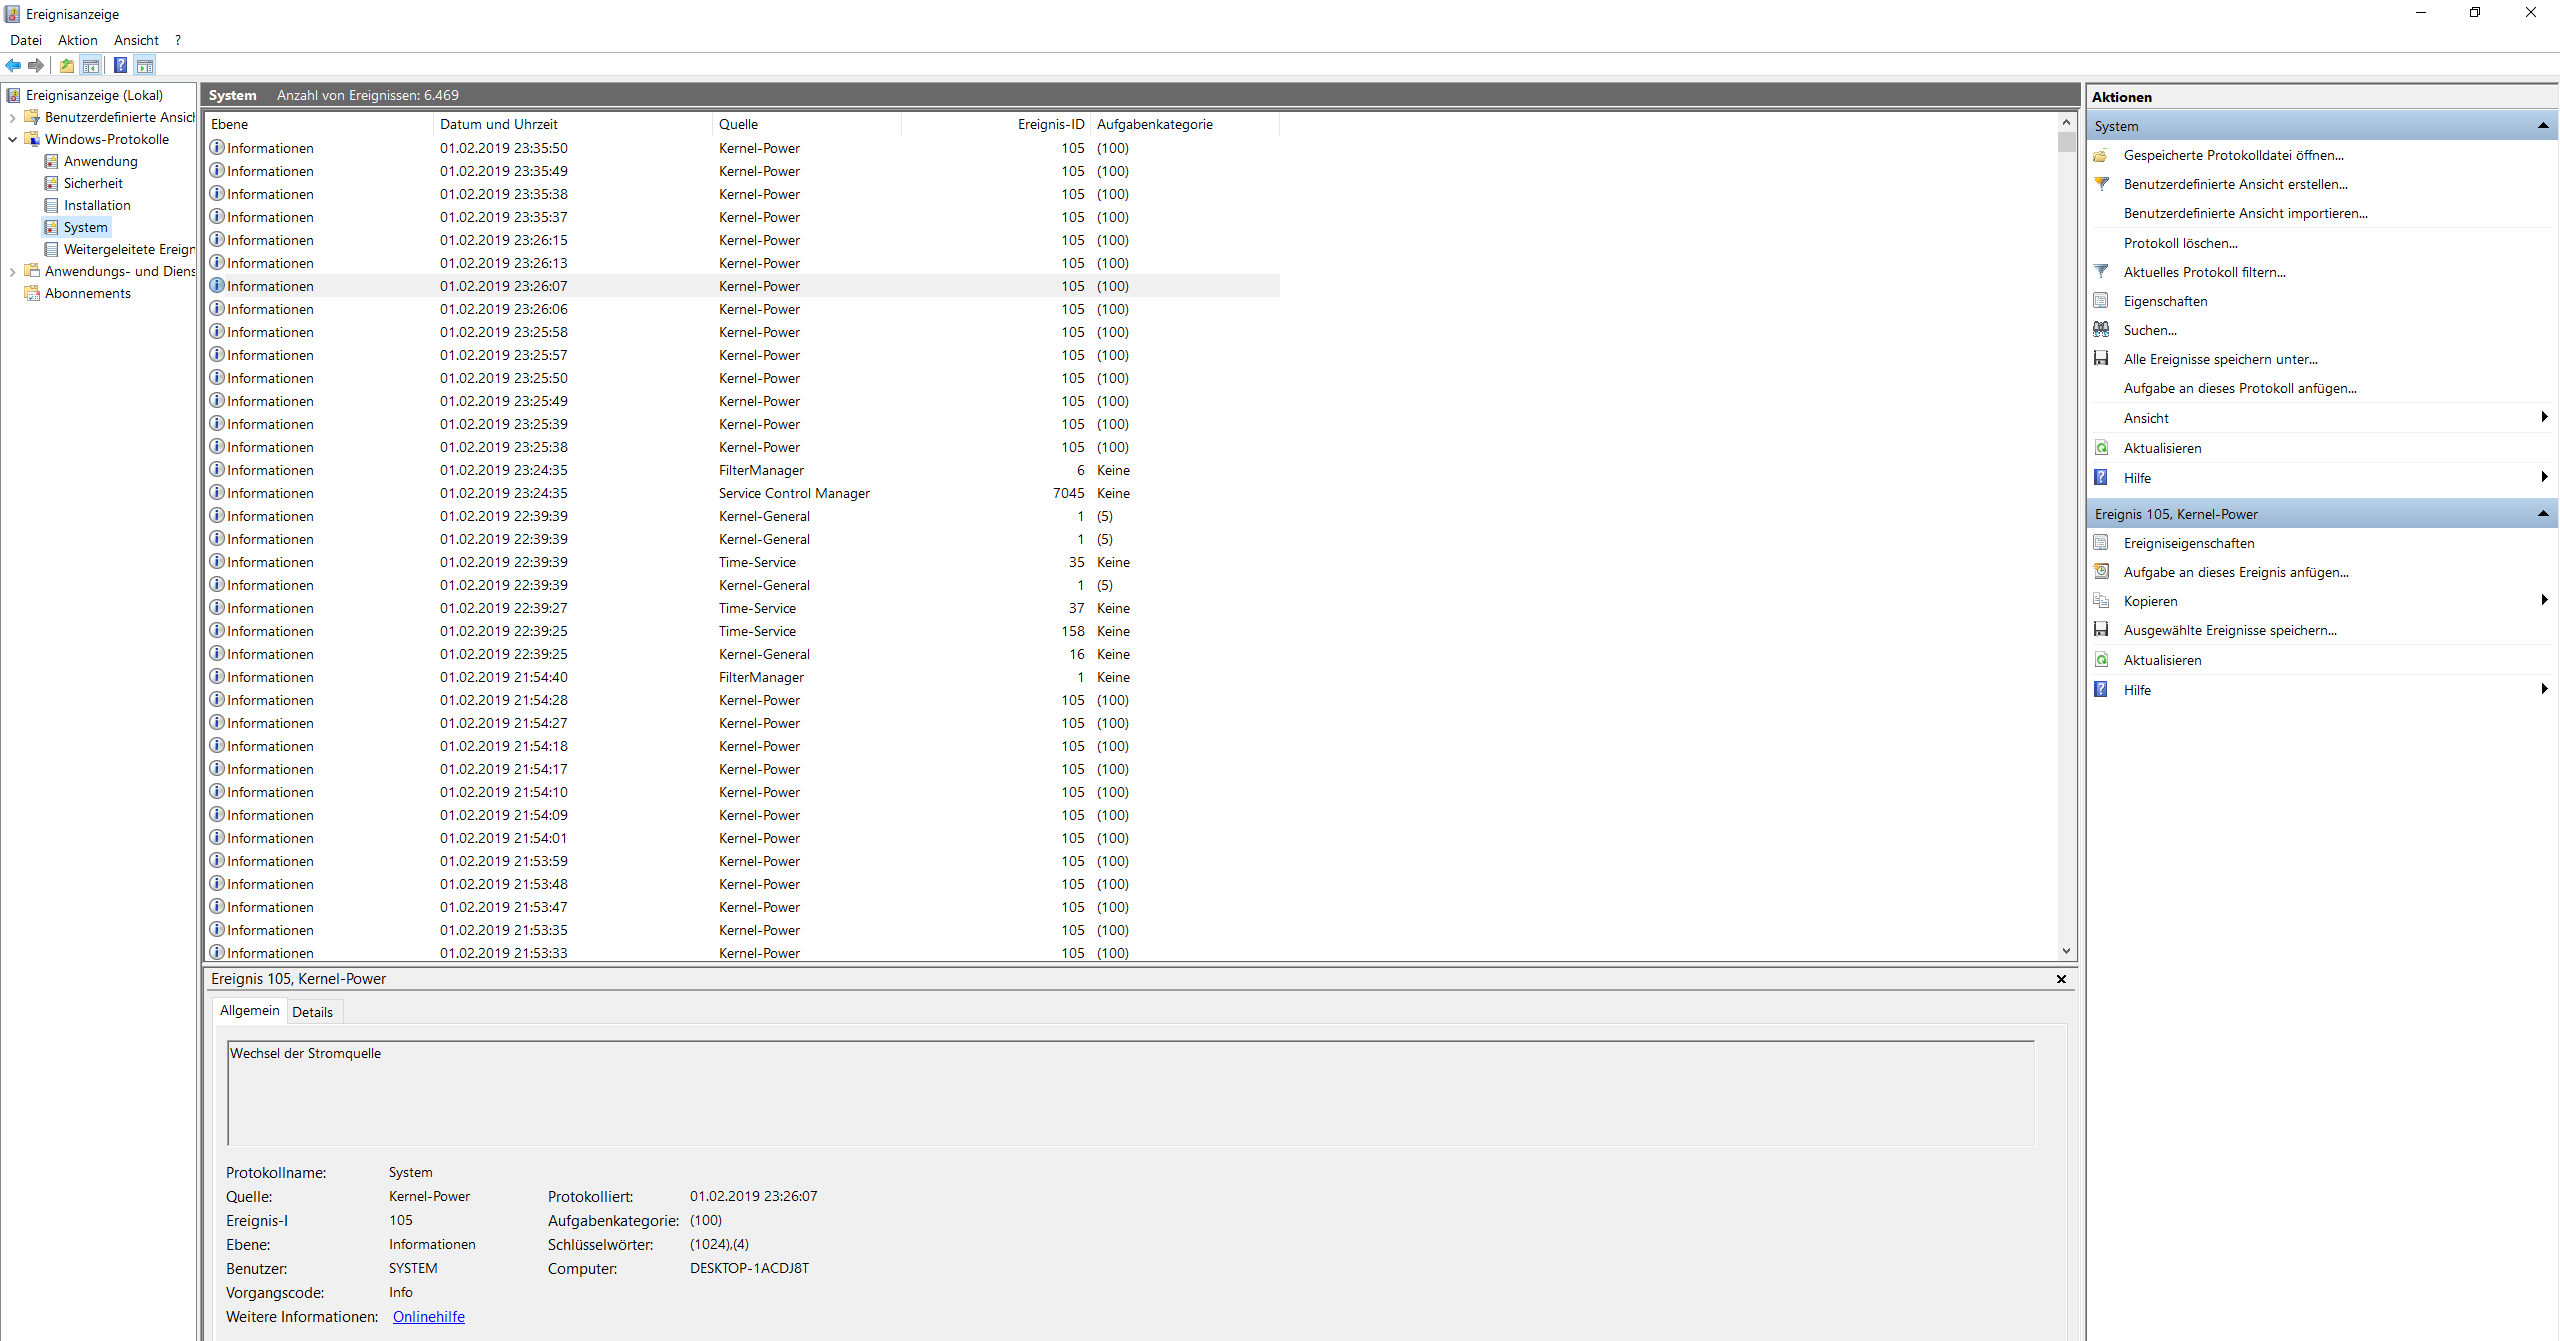This screenshot has height=1341, width=2560.
Task: Click the event list scrollbar down arrow
Action: point(2066,951)
